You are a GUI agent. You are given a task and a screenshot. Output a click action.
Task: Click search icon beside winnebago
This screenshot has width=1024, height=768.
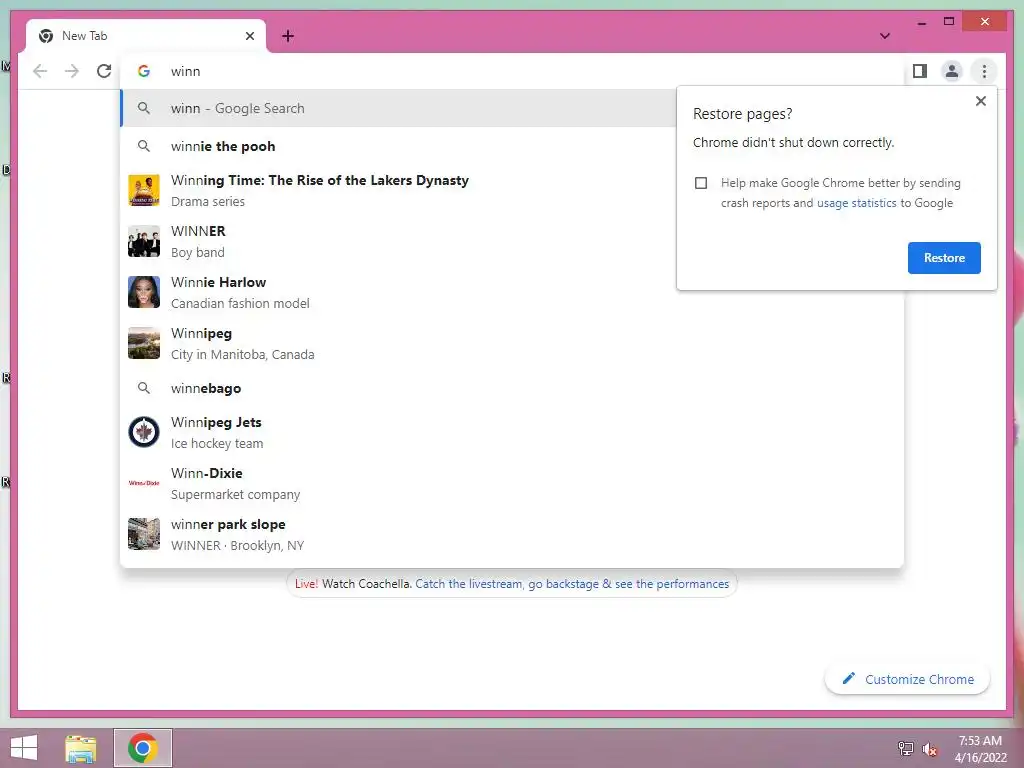[x=144, y=388]
